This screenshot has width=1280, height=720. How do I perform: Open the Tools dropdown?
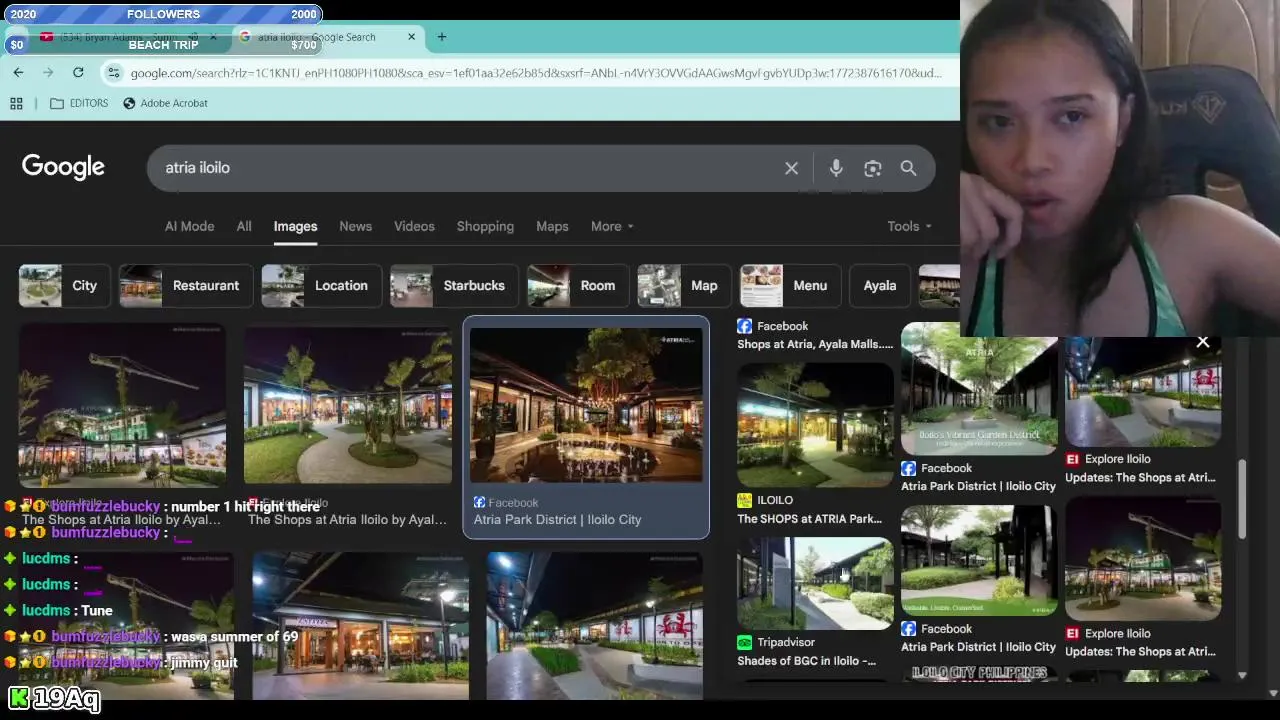point(909,226)
